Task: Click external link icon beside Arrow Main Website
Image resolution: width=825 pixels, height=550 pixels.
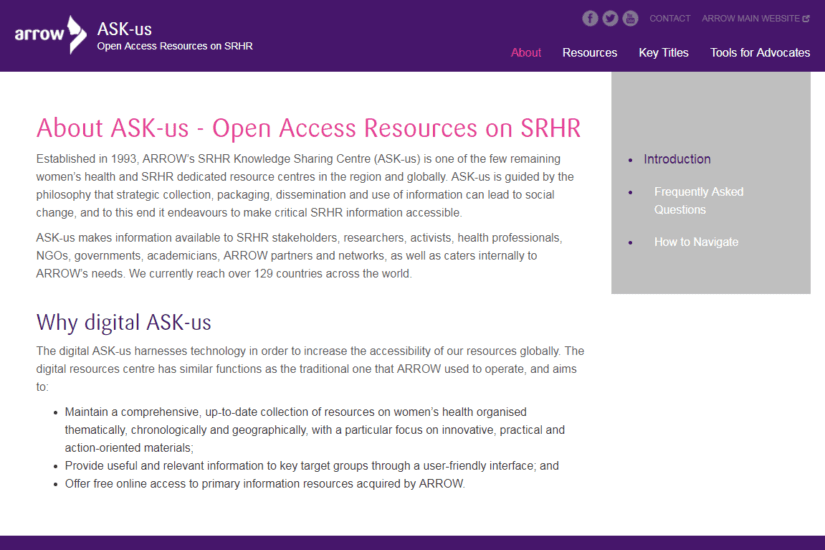Action: pos(806,18)
